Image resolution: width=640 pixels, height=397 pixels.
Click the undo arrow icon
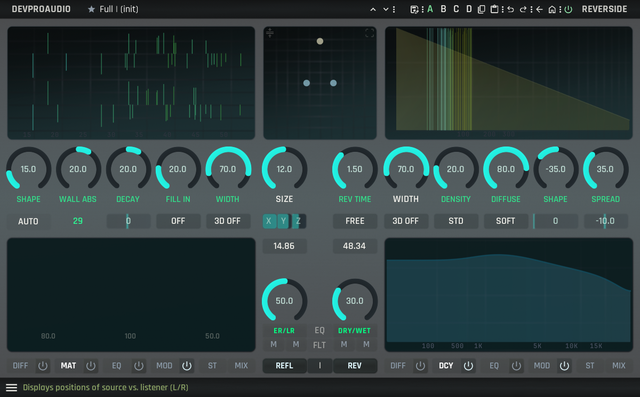511,9
